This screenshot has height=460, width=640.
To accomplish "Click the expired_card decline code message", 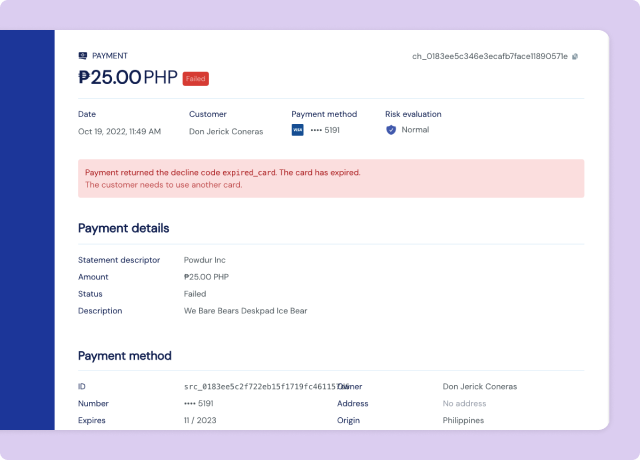I will (x=222, y=173).
